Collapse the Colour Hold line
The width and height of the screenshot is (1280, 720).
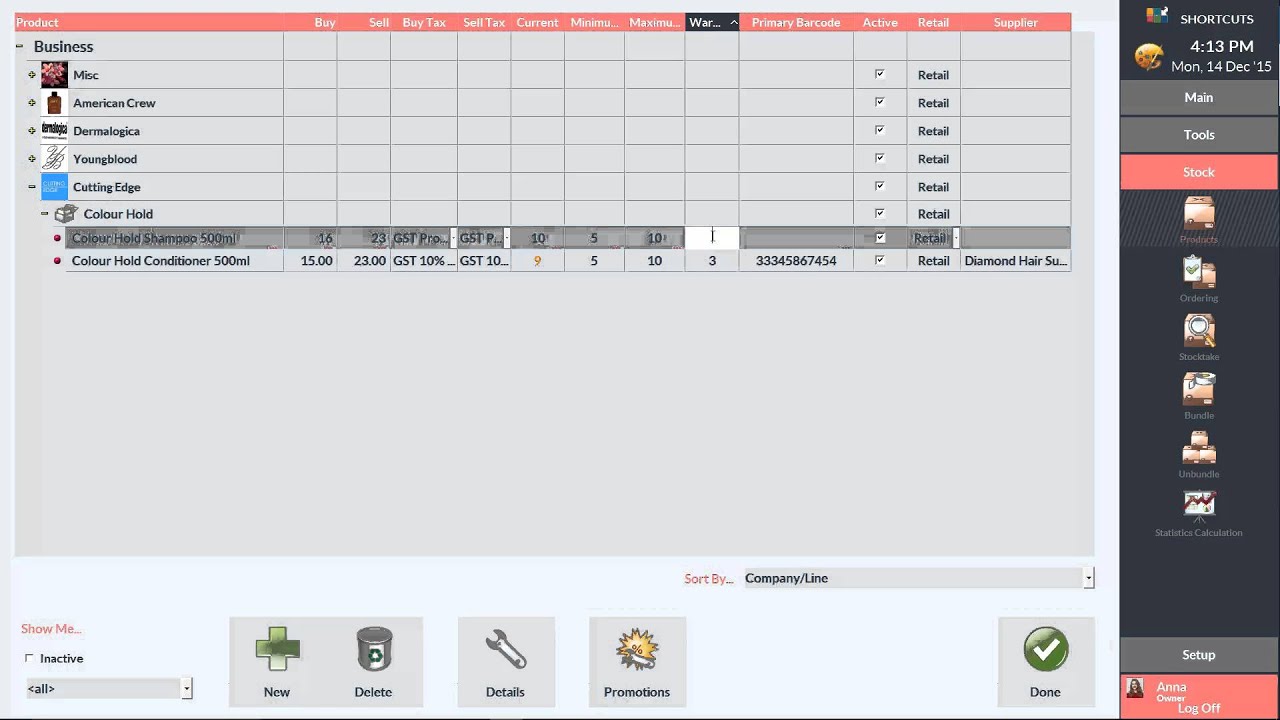point(44,214)
